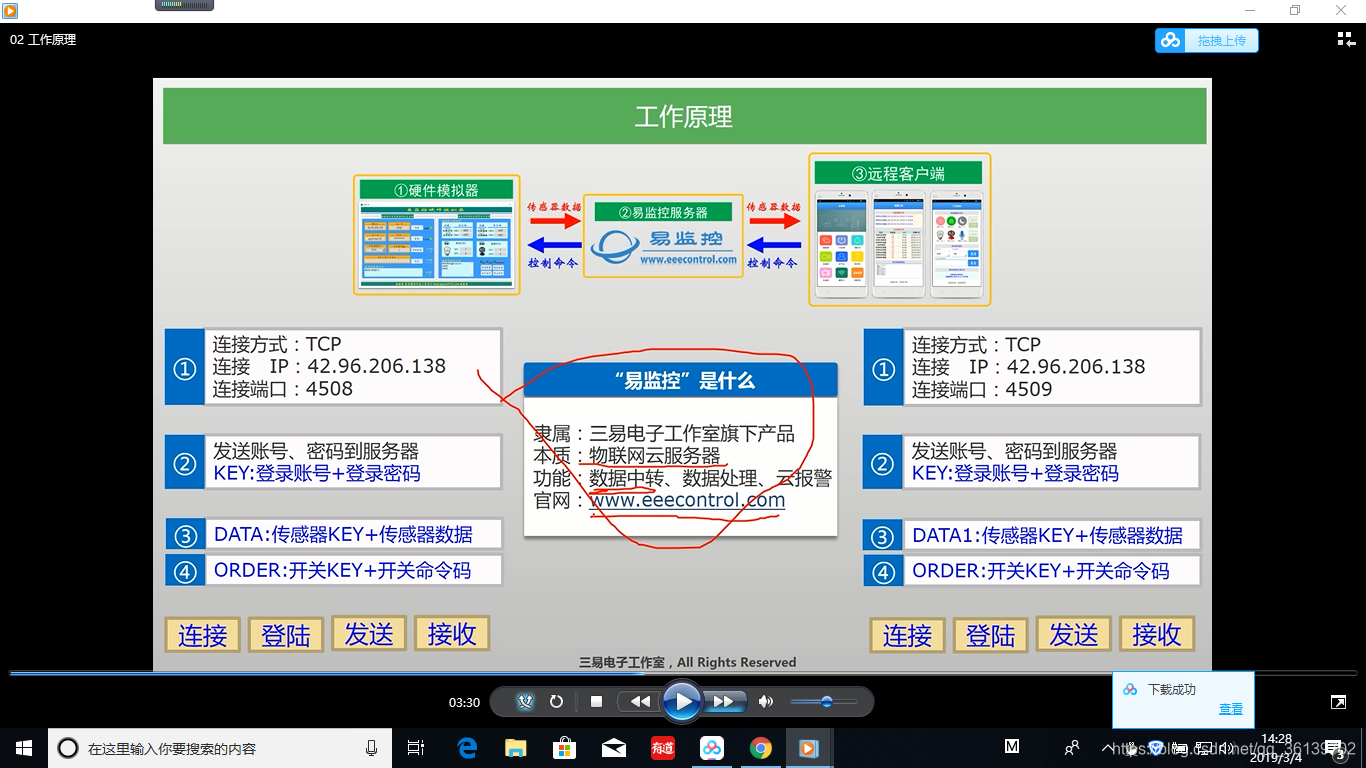1366x768 pixels.
Task: Click www.eeecontrol.com link in center box
Action: pyautogui.click(x=687, y=500)
